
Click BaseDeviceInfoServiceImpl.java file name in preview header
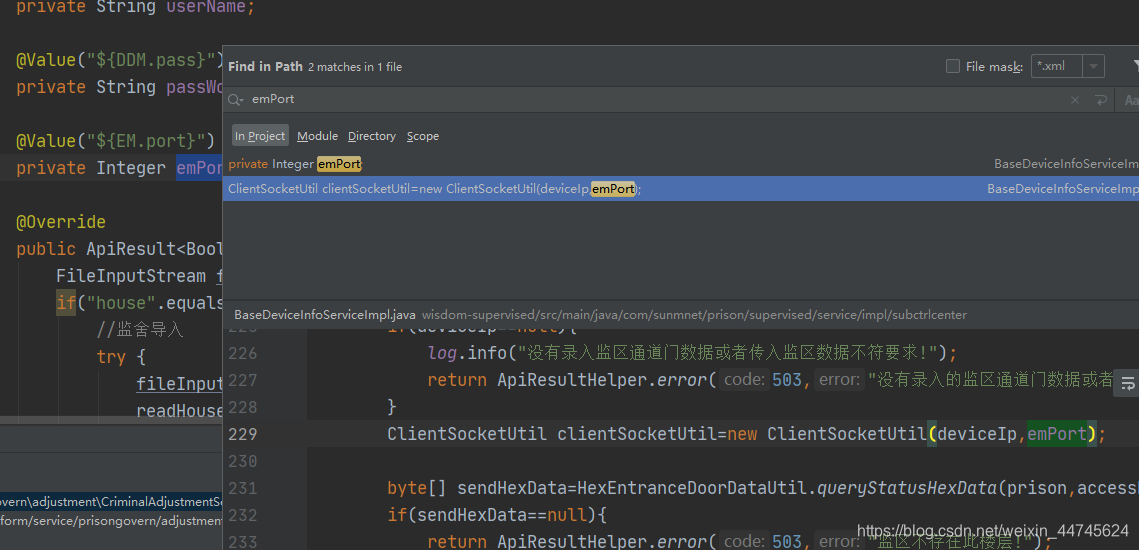325,315
